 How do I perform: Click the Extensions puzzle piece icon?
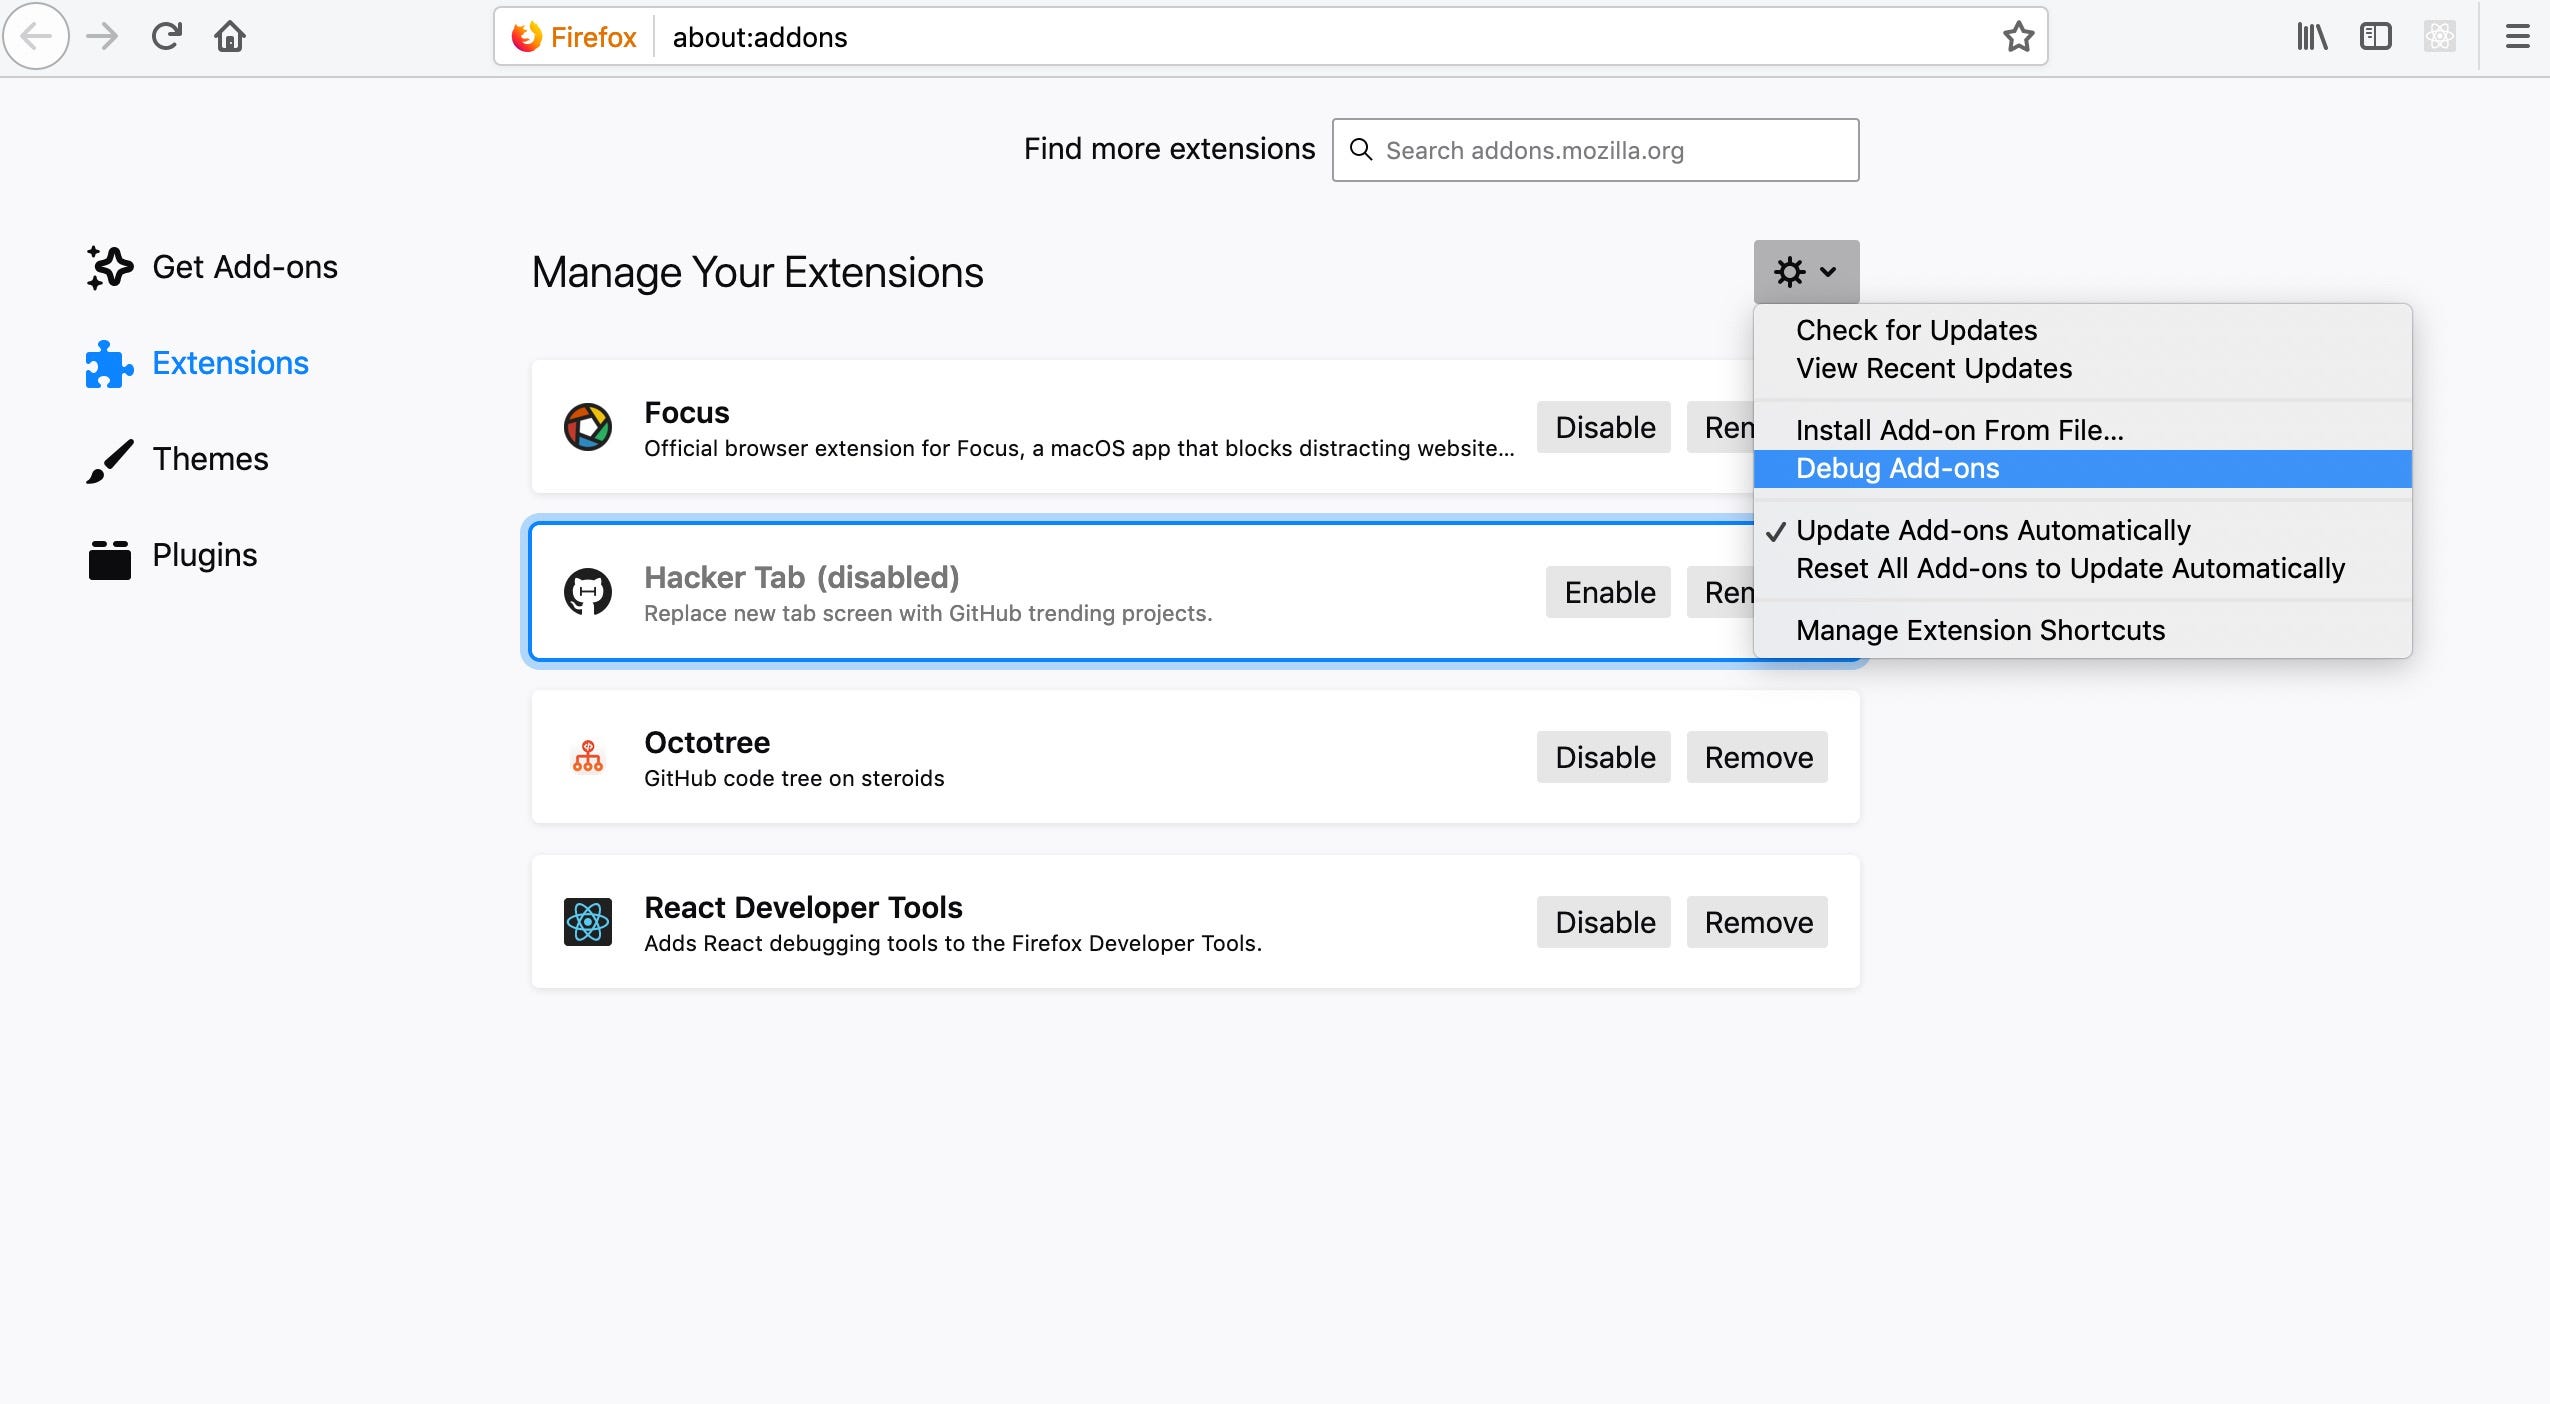click(x=109, y=363)
